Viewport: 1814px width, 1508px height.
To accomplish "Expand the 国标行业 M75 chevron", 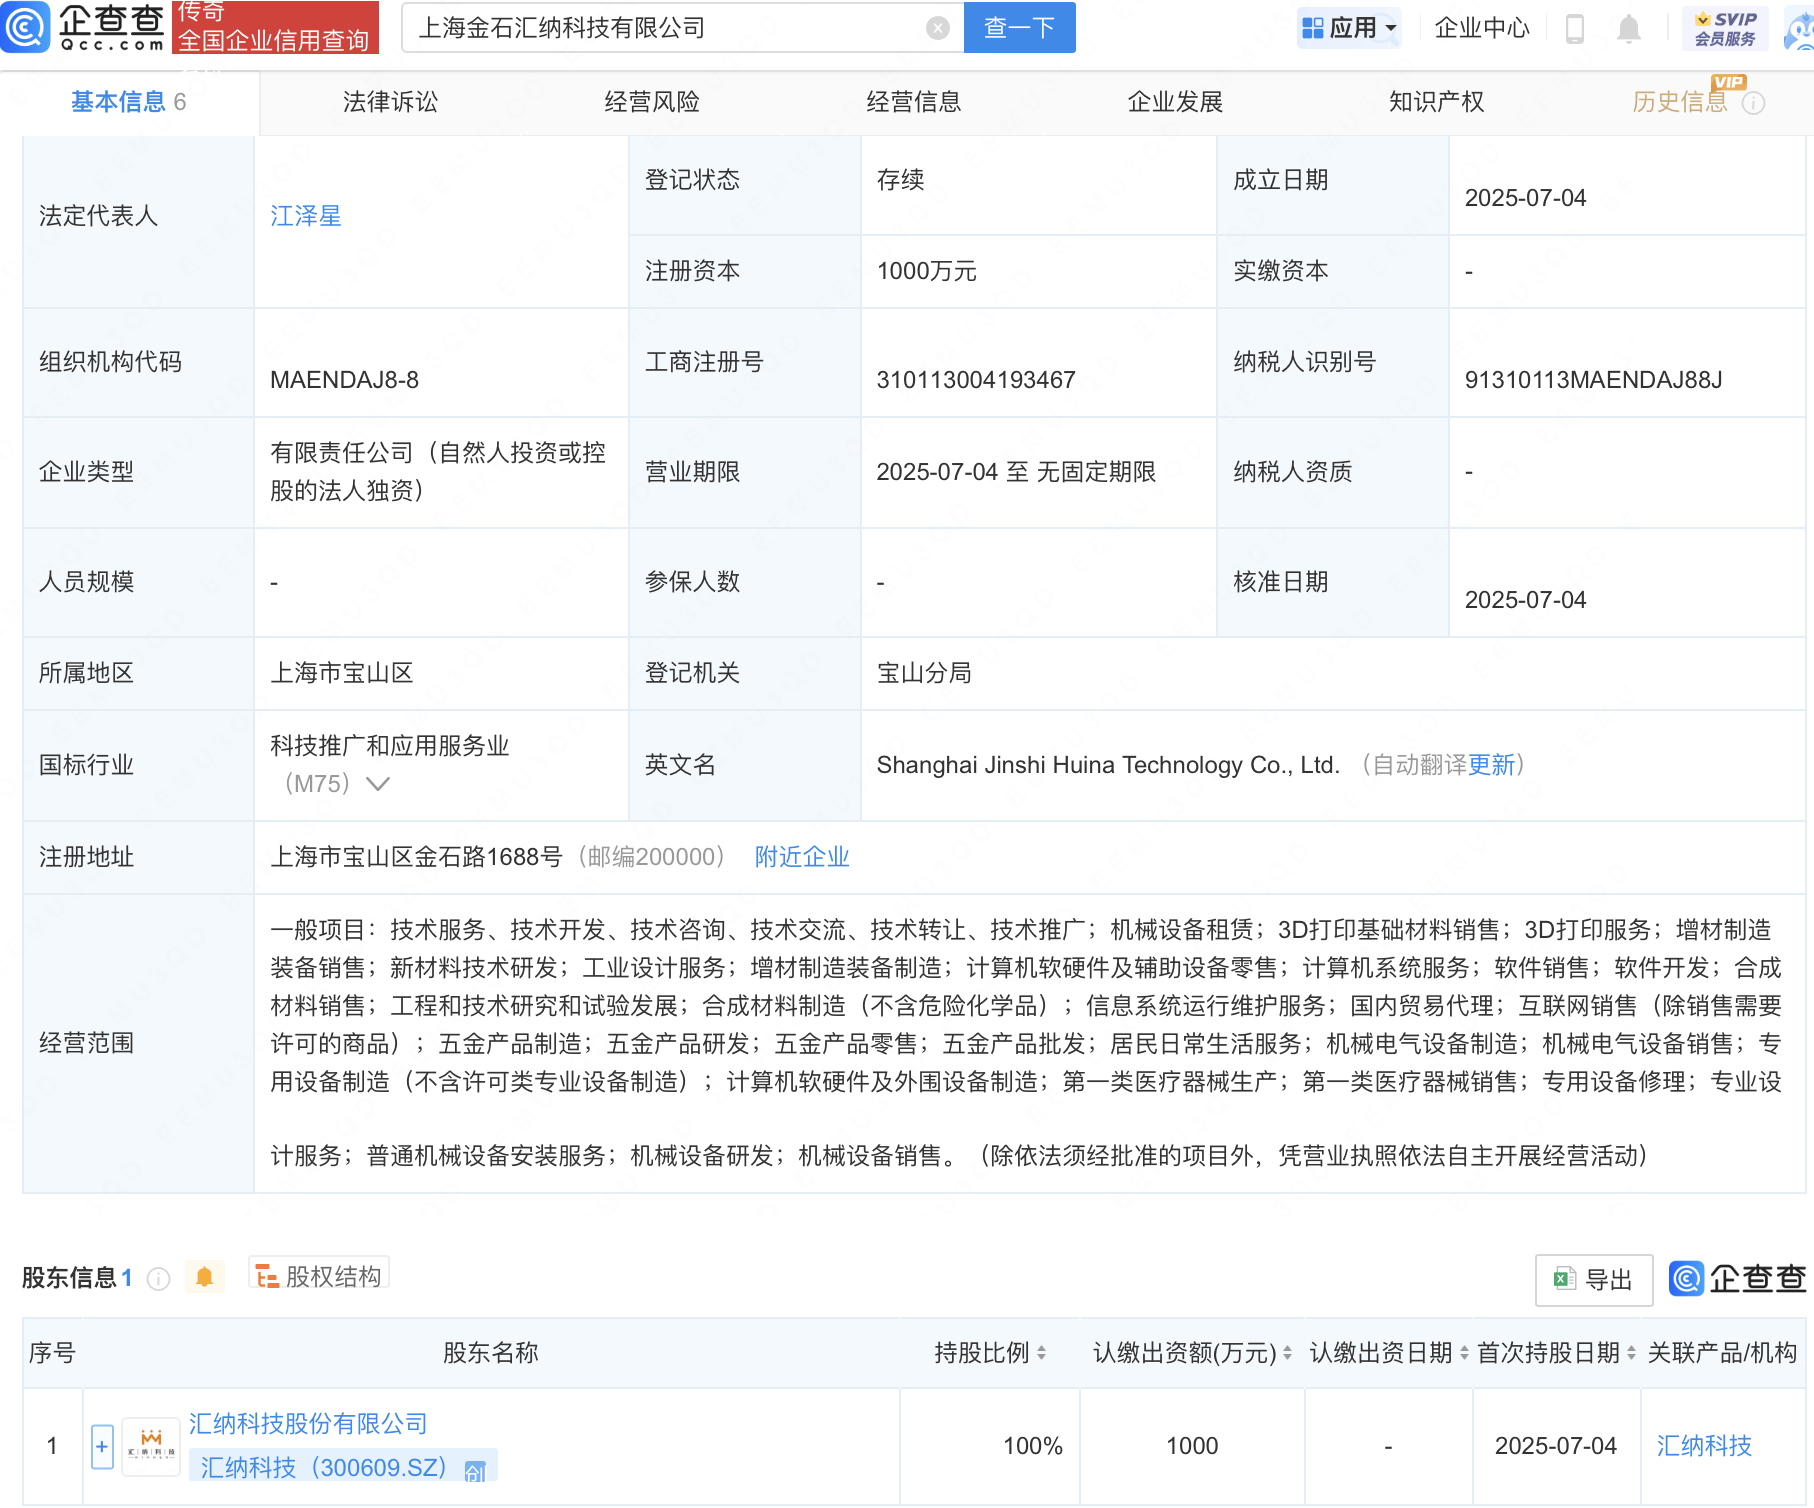I will pos(377,784).
